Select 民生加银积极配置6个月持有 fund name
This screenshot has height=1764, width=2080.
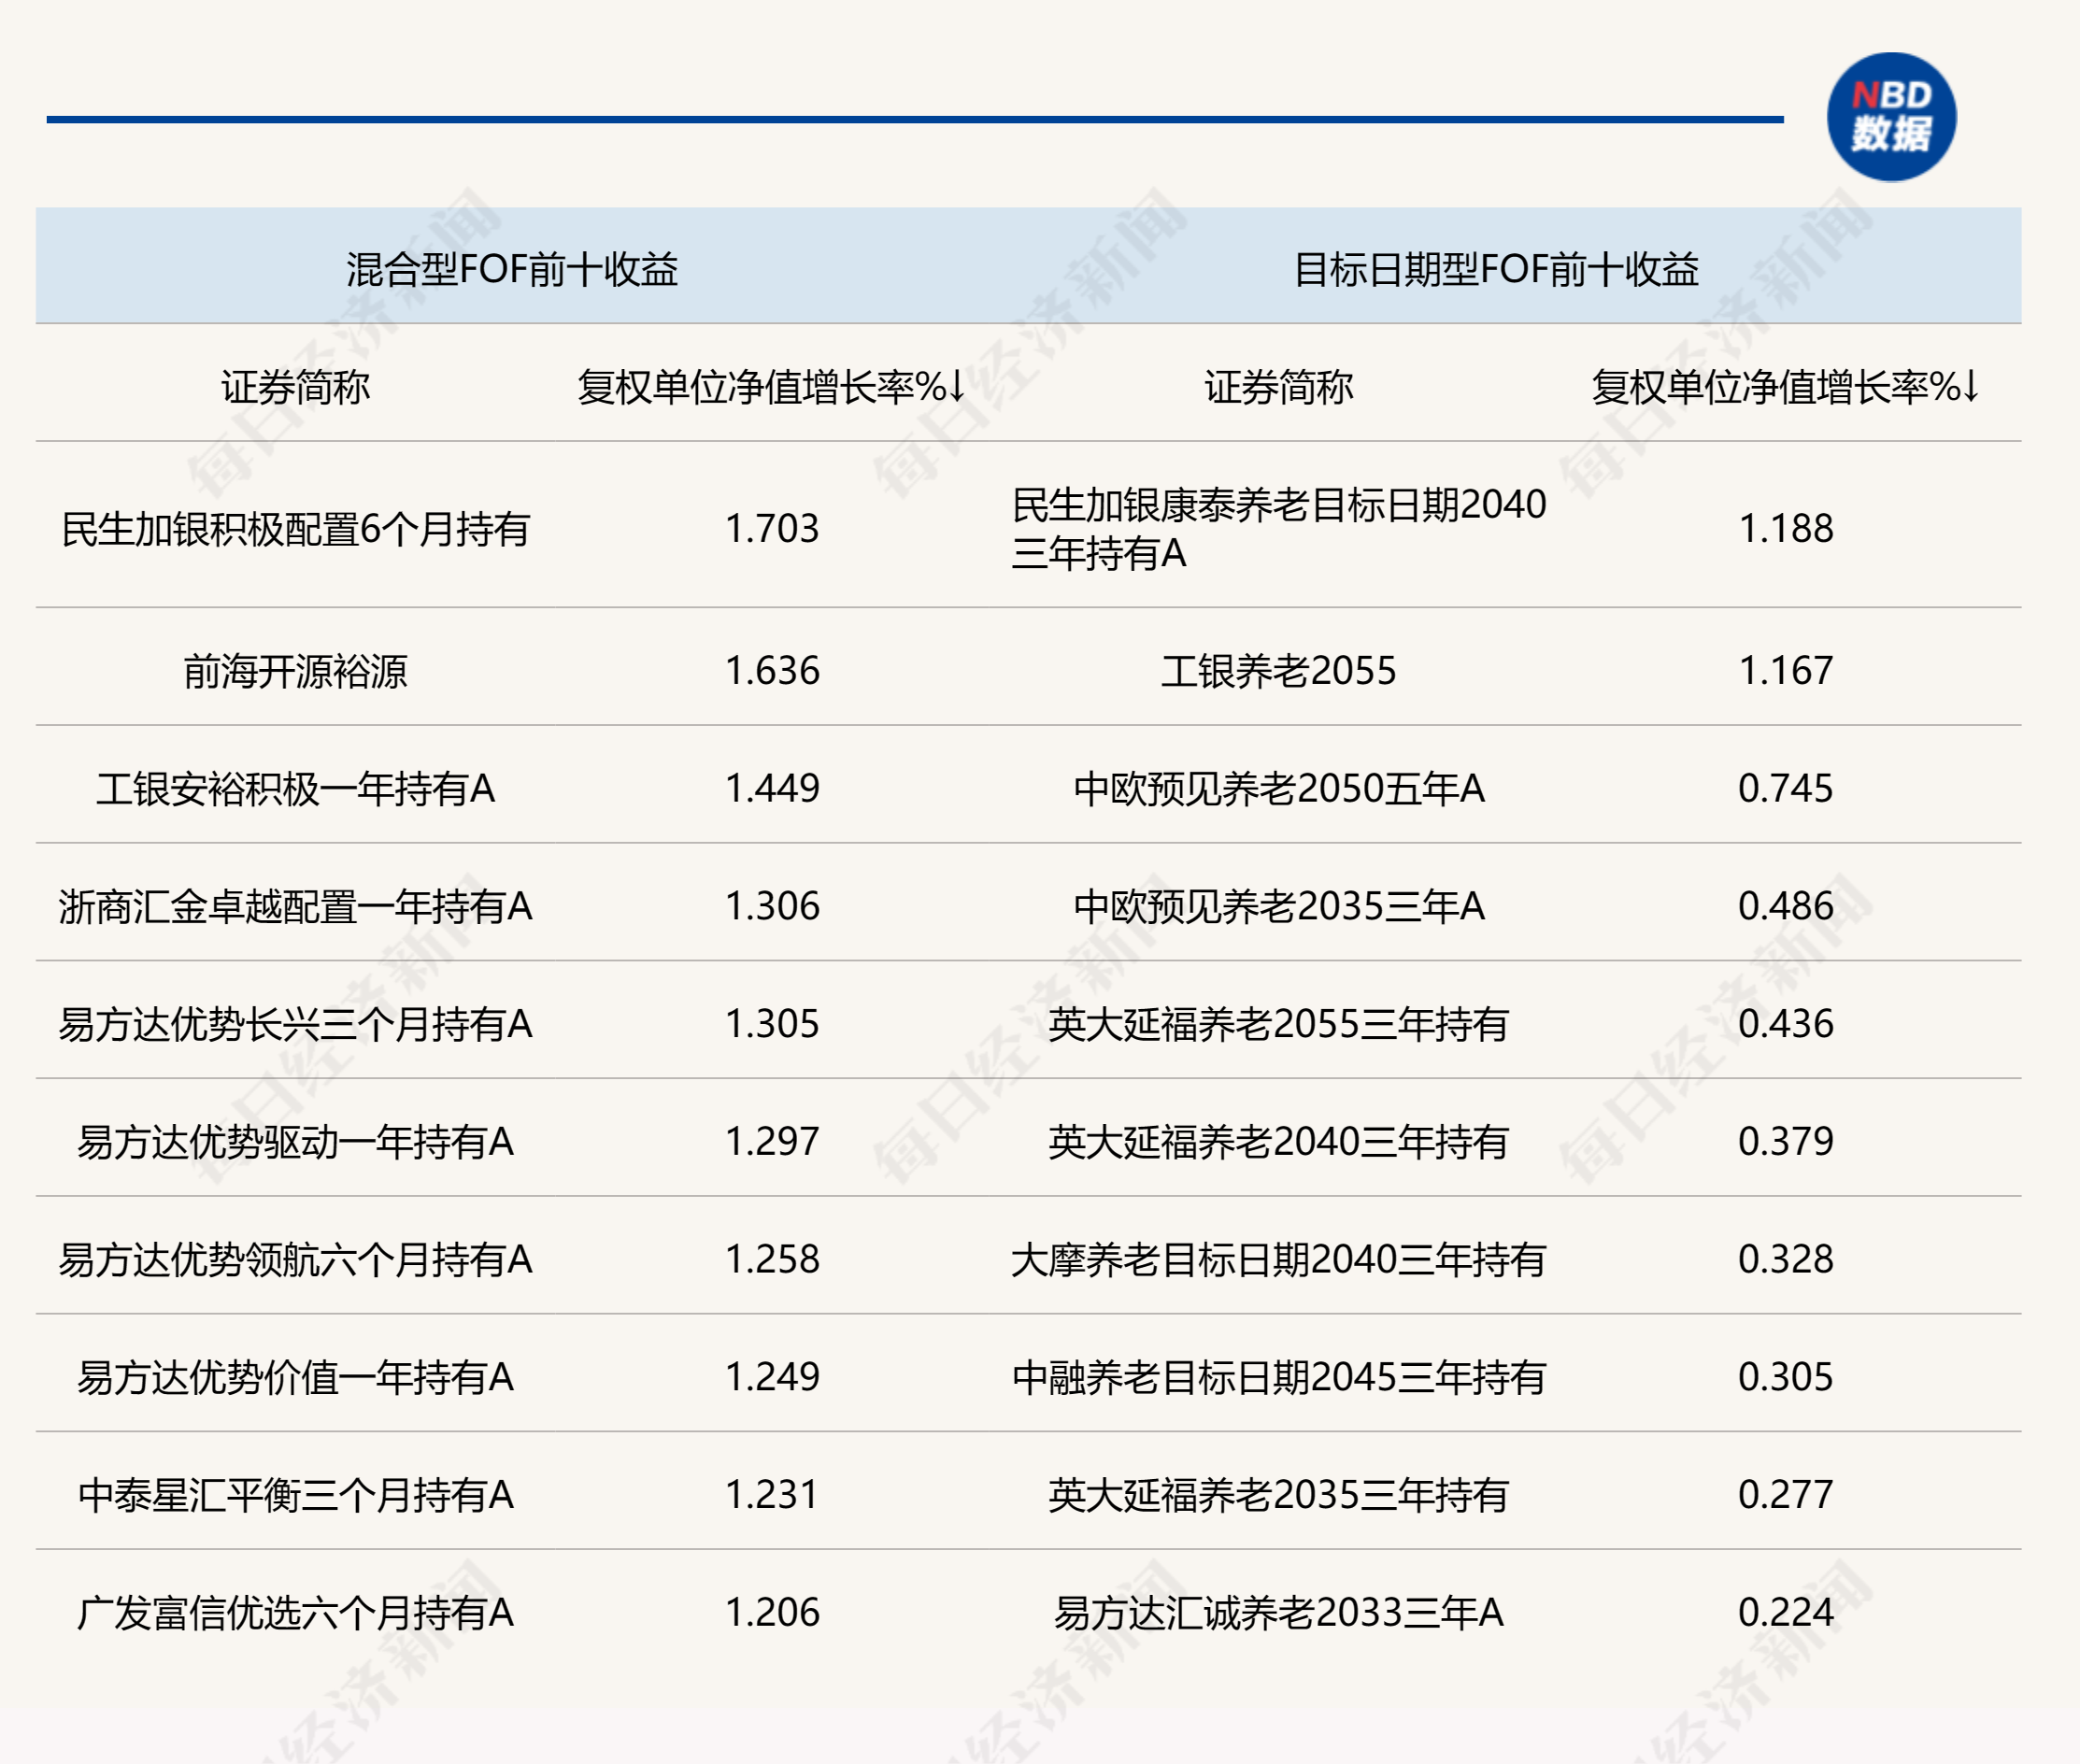coord(295,529)
